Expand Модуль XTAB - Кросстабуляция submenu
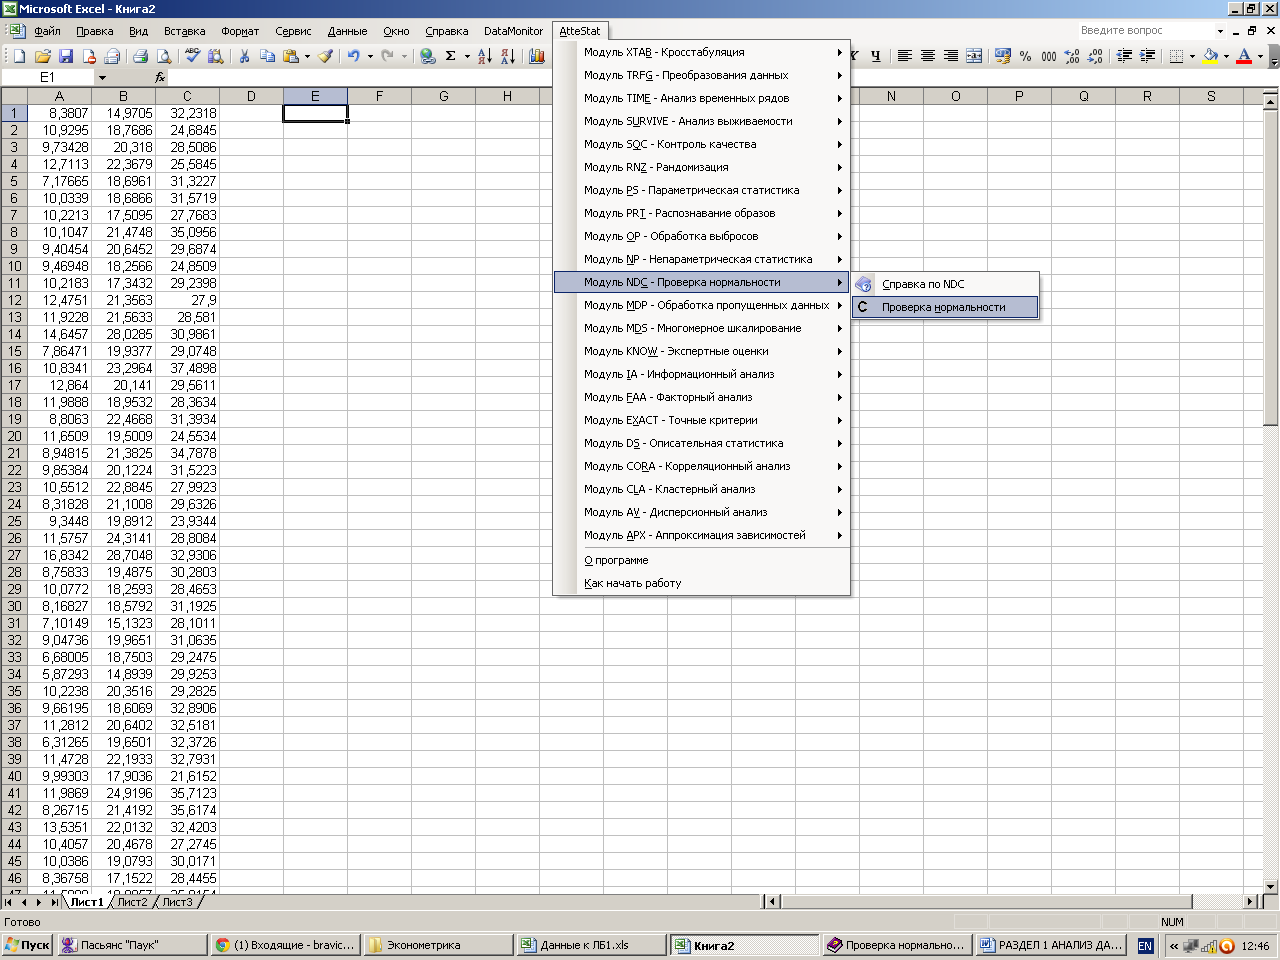Image resolution: width=1280 pixels, height=960 pixels. pos(701,52)
